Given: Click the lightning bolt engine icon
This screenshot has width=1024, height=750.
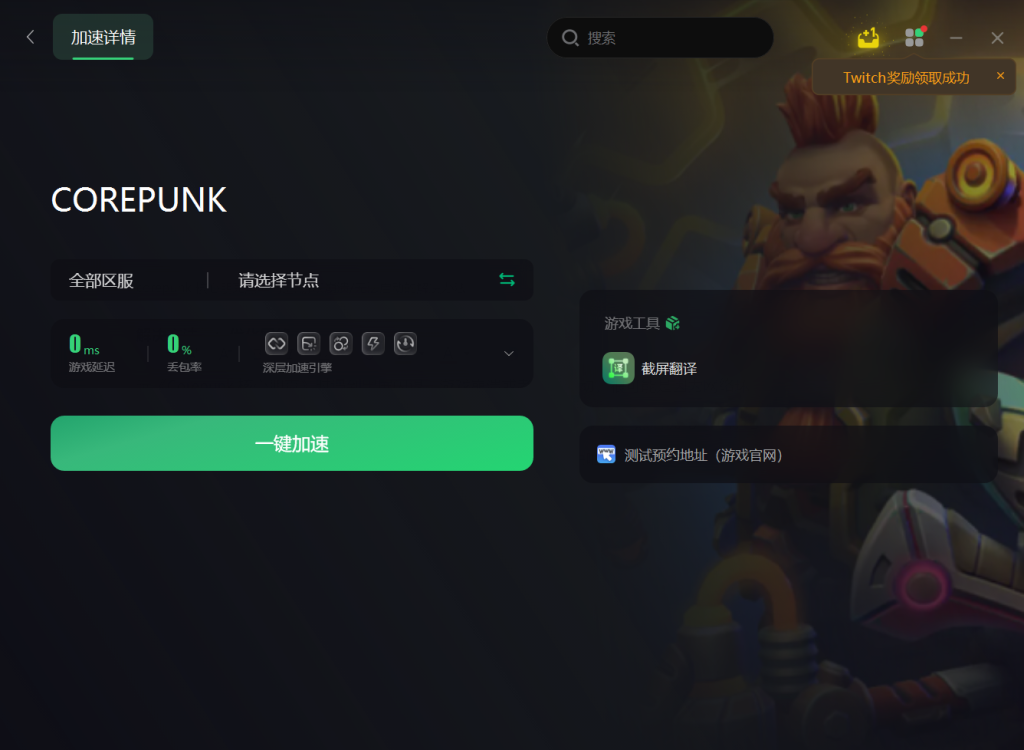Looking at the screenshot, I should point(373,344).
